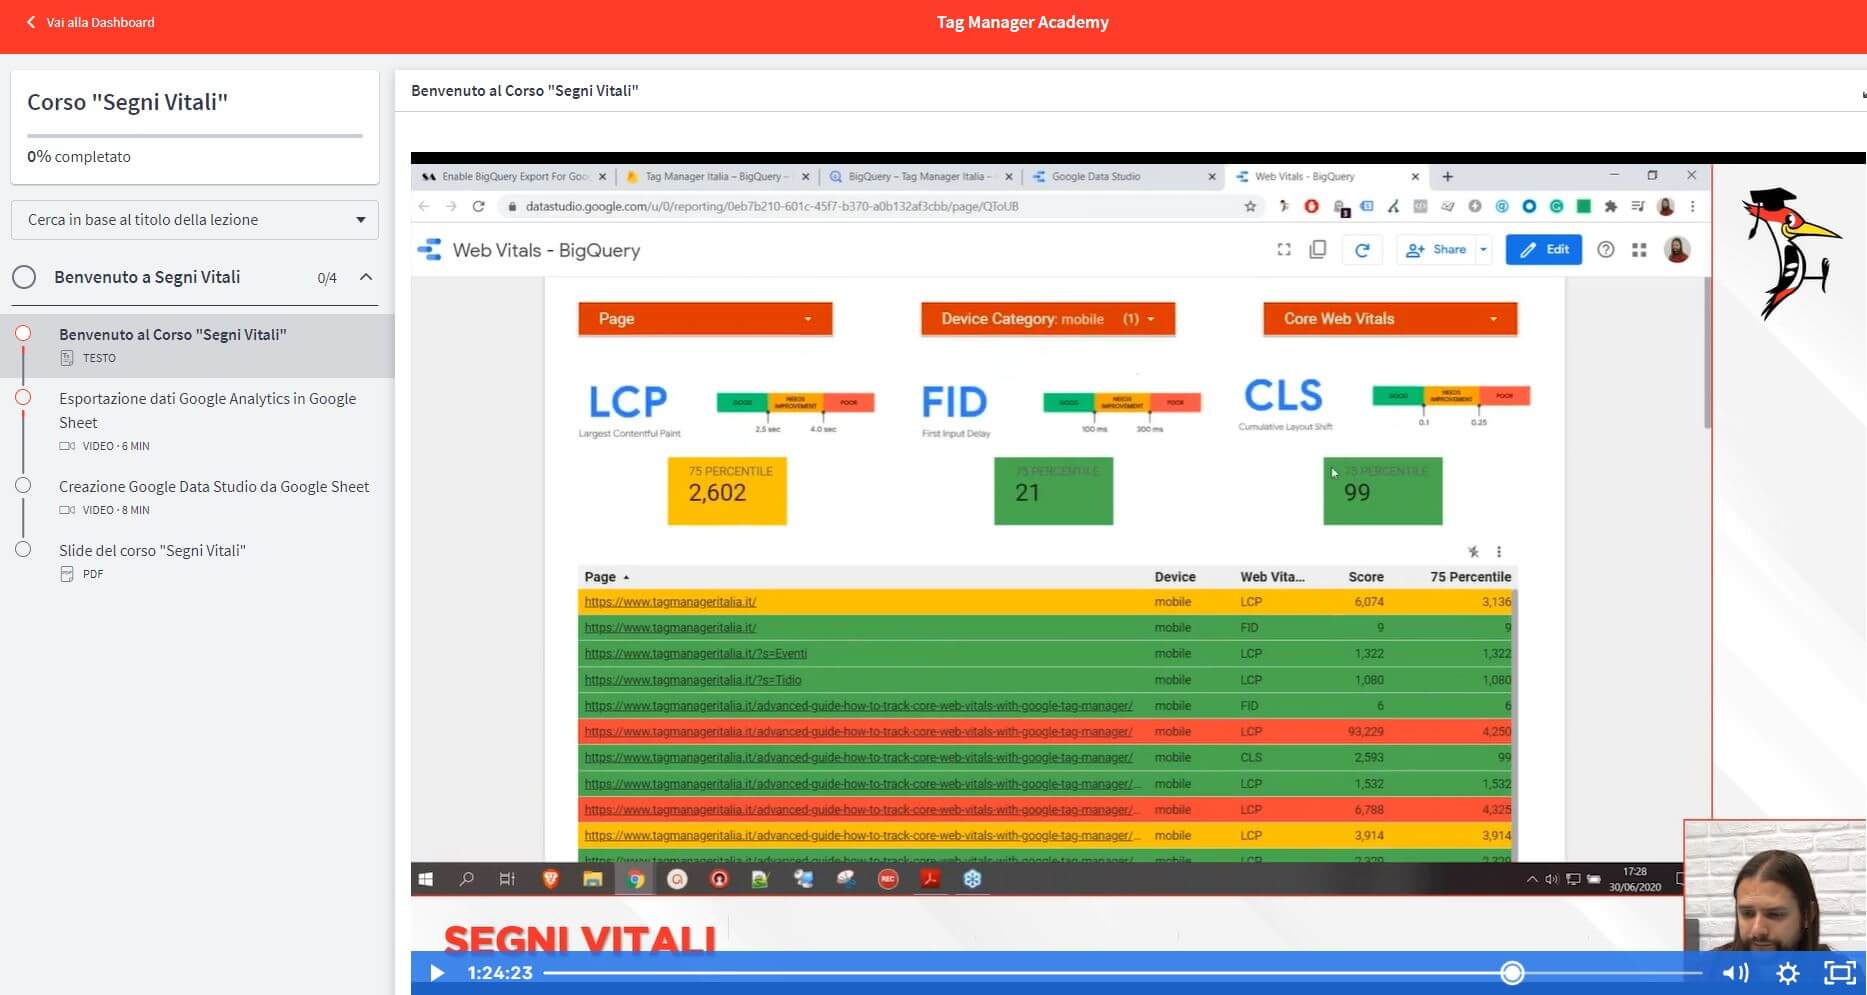The width and height of the screenshot is (1867, 995).
Task: Open Brave browser from the taskbar
Action: tap(550, 879)
